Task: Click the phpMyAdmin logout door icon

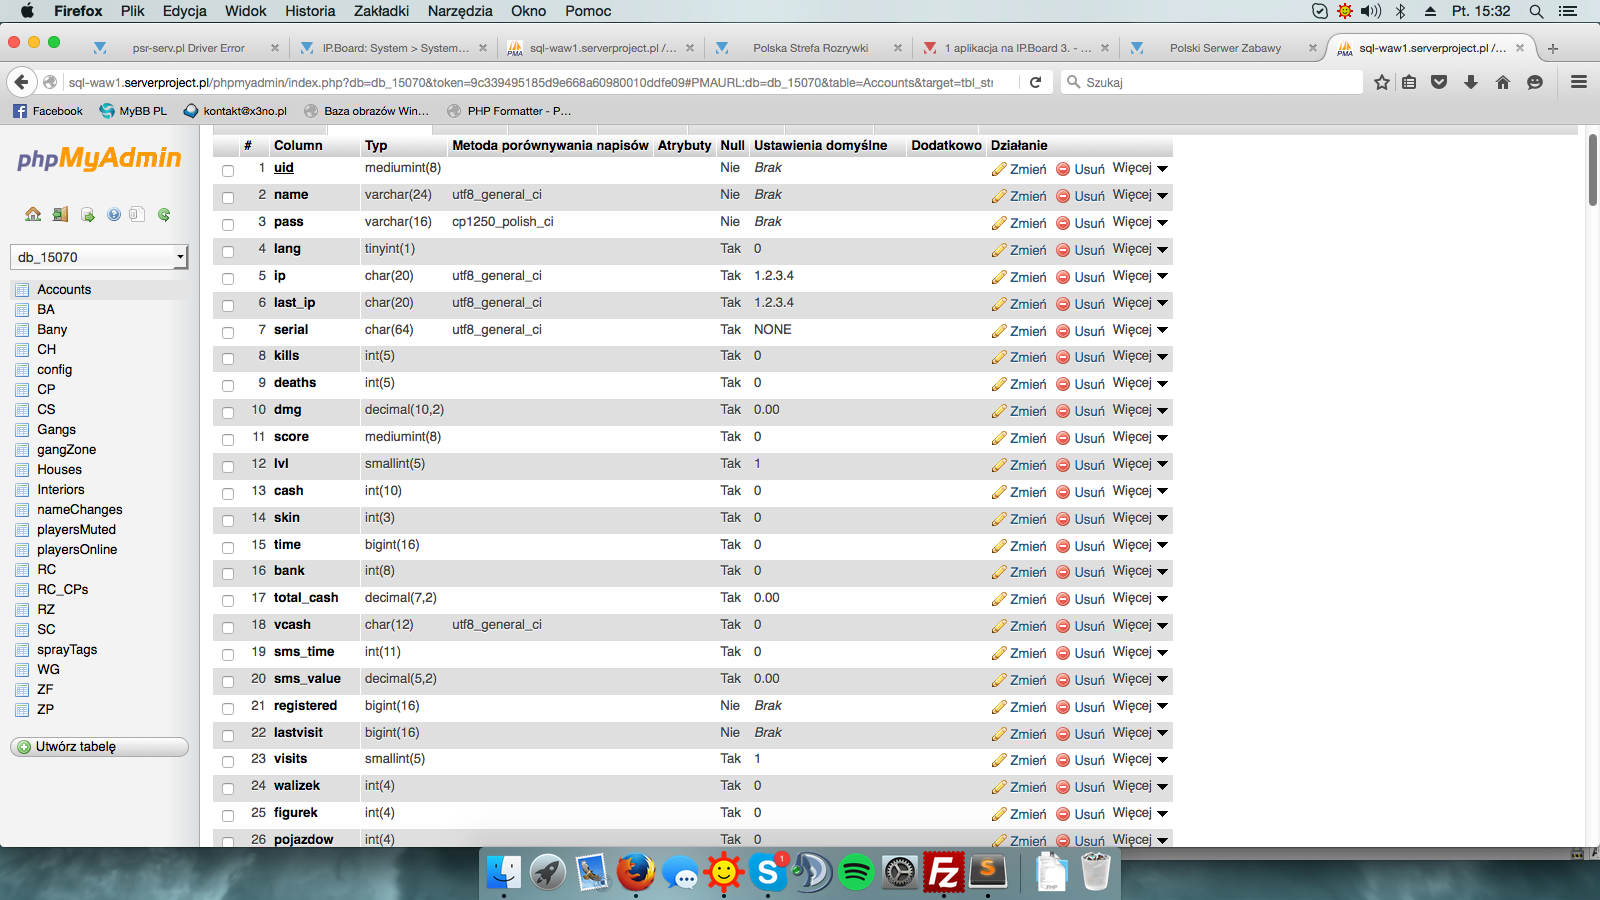Action: pos(60,214)
